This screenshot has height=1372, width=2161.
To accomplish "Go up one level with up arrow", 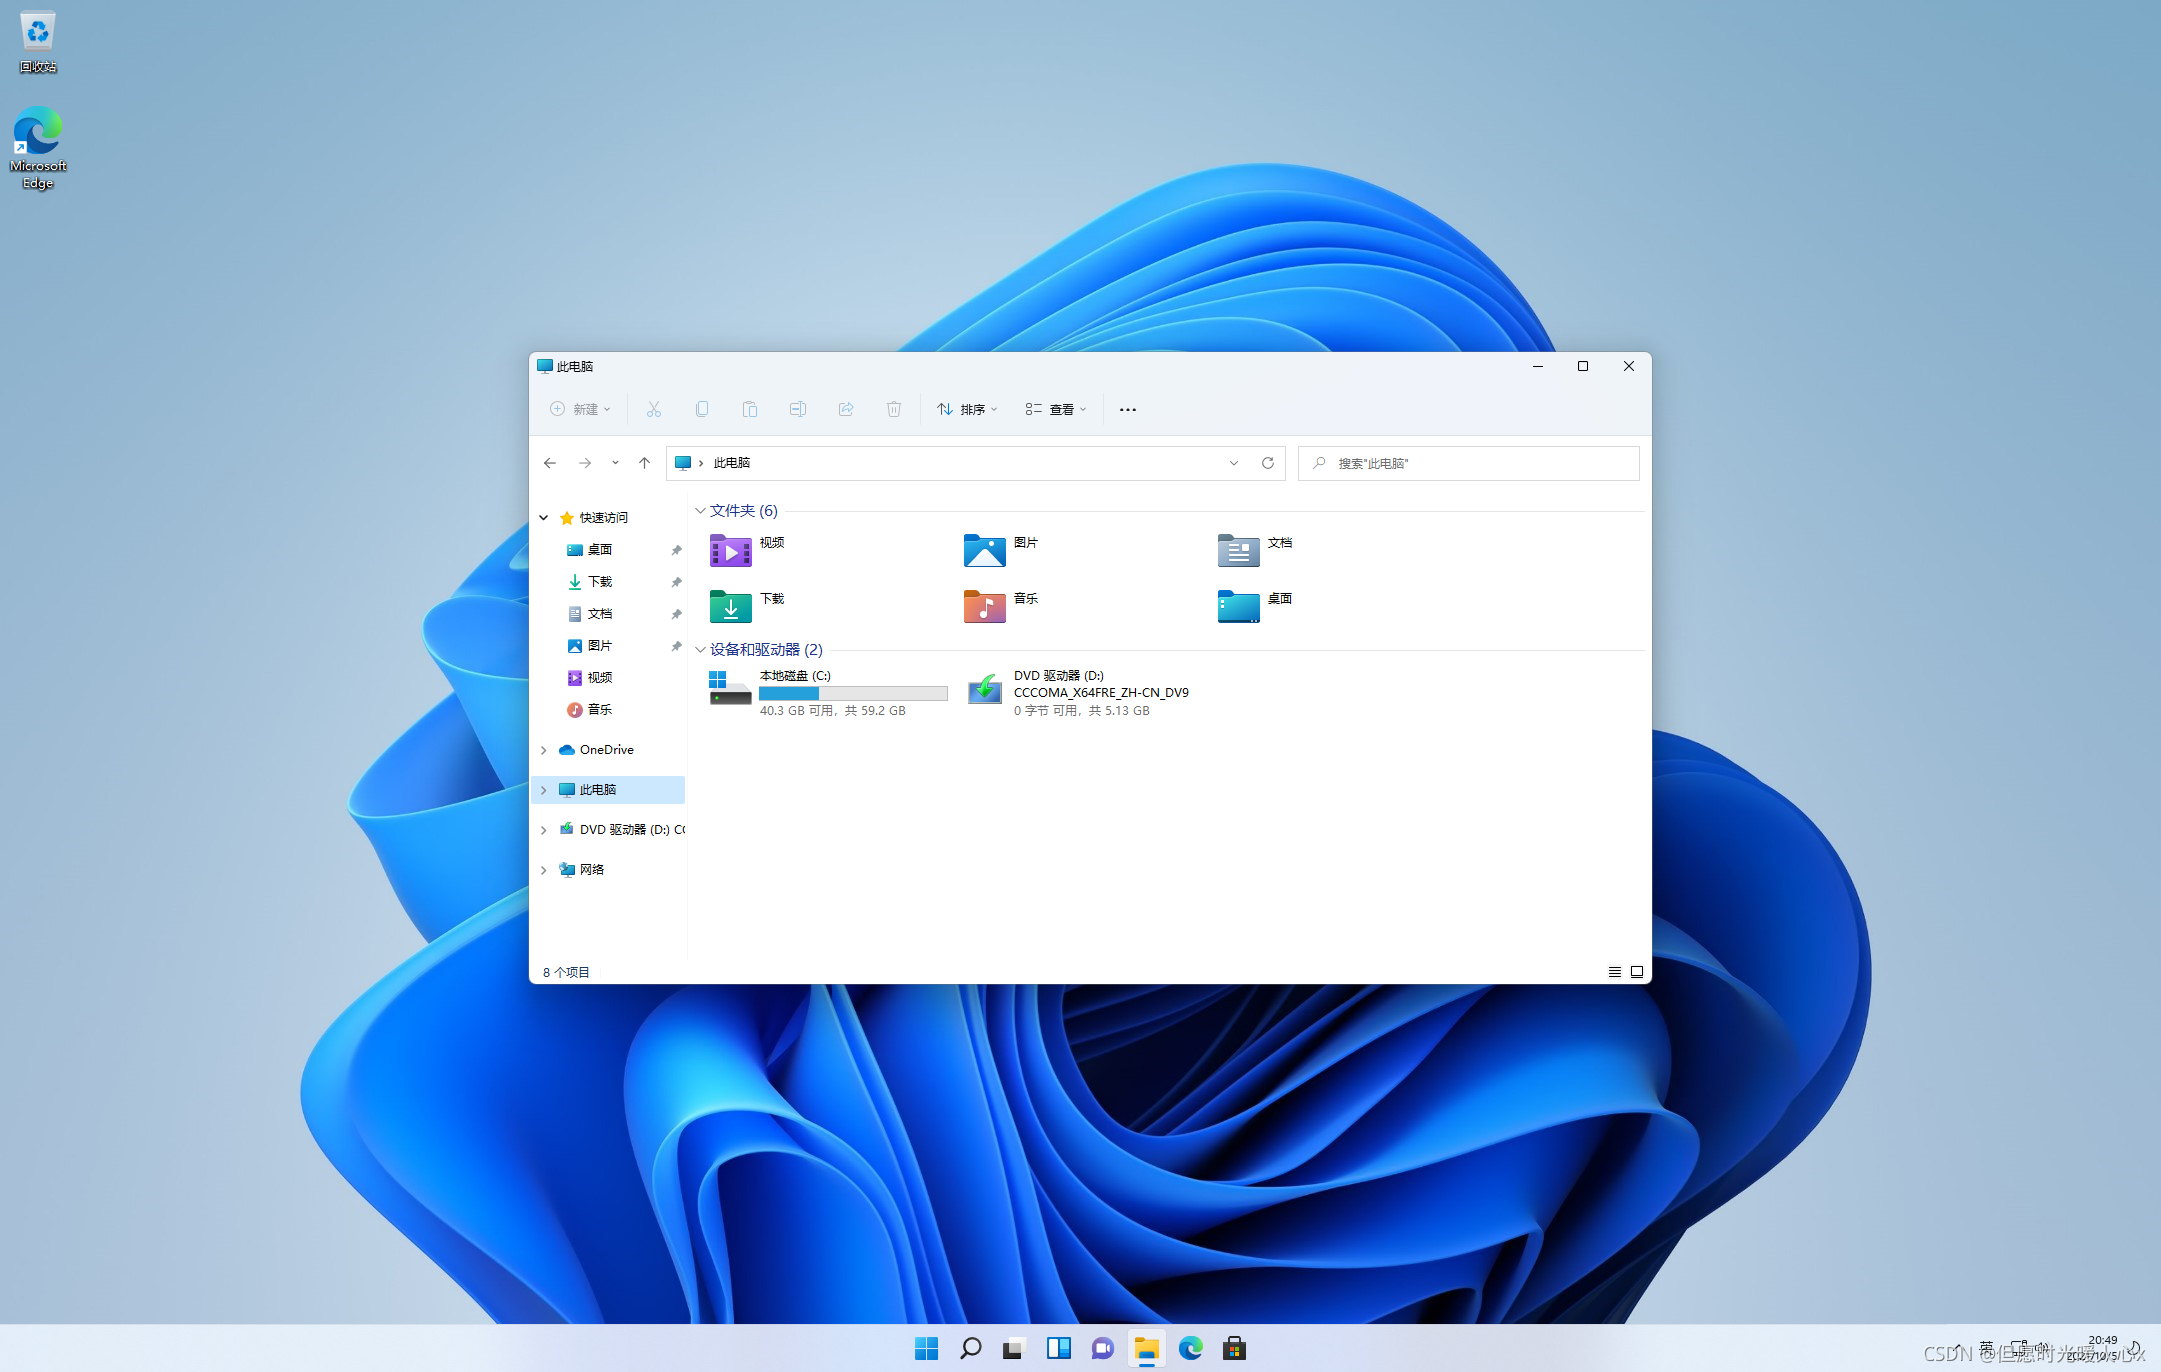I will pyautogui.click(x=645, y=463).
